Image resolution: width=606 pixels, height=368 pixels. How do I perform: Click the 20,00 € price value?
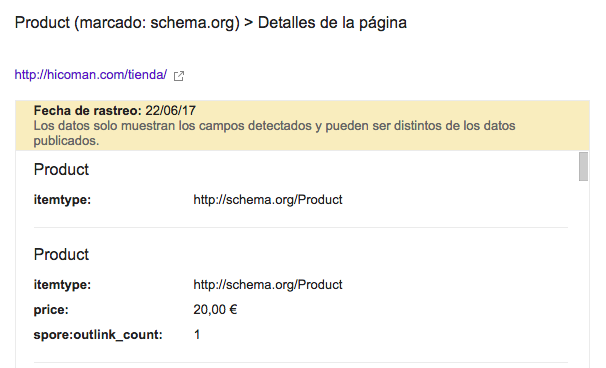coord(215,310)
